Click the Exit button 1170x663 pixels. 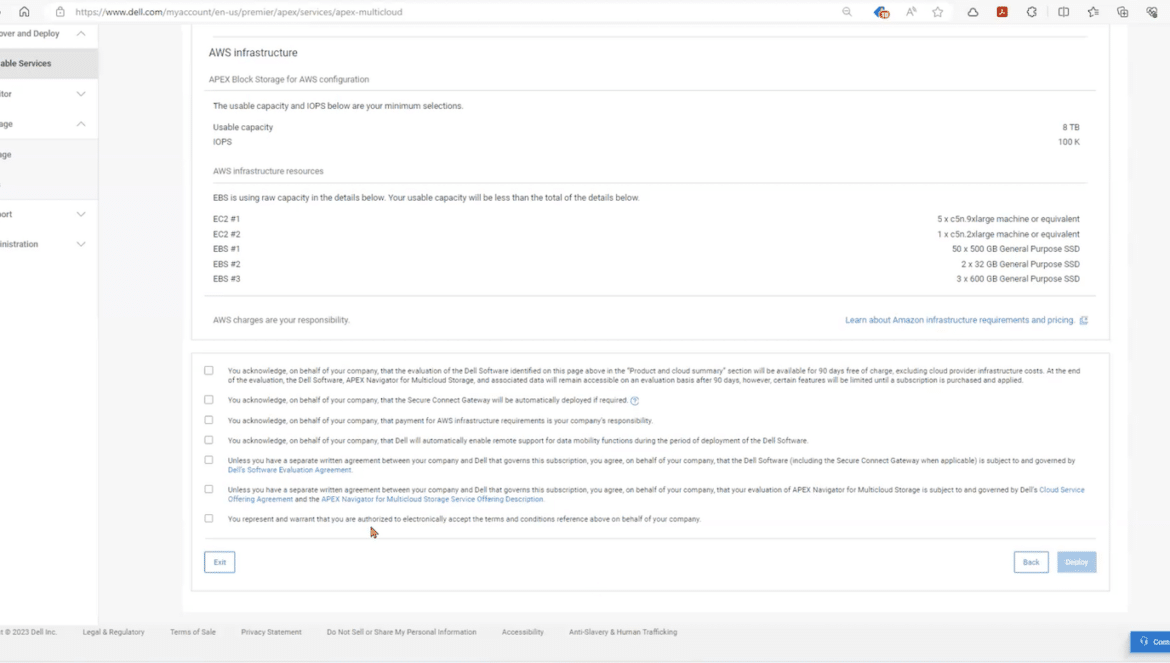pyautogui.click(x=219, y=562)
